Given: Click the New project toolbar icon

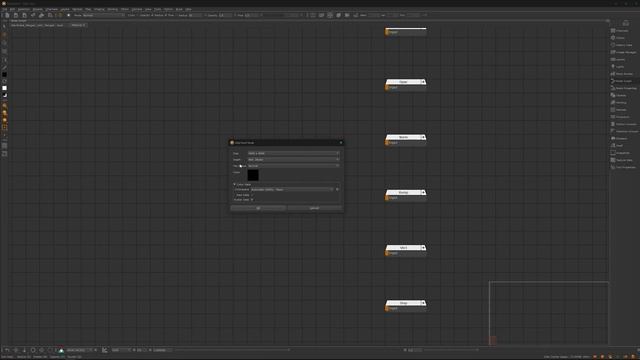Looking at the screenshot, I should (7, 15).
